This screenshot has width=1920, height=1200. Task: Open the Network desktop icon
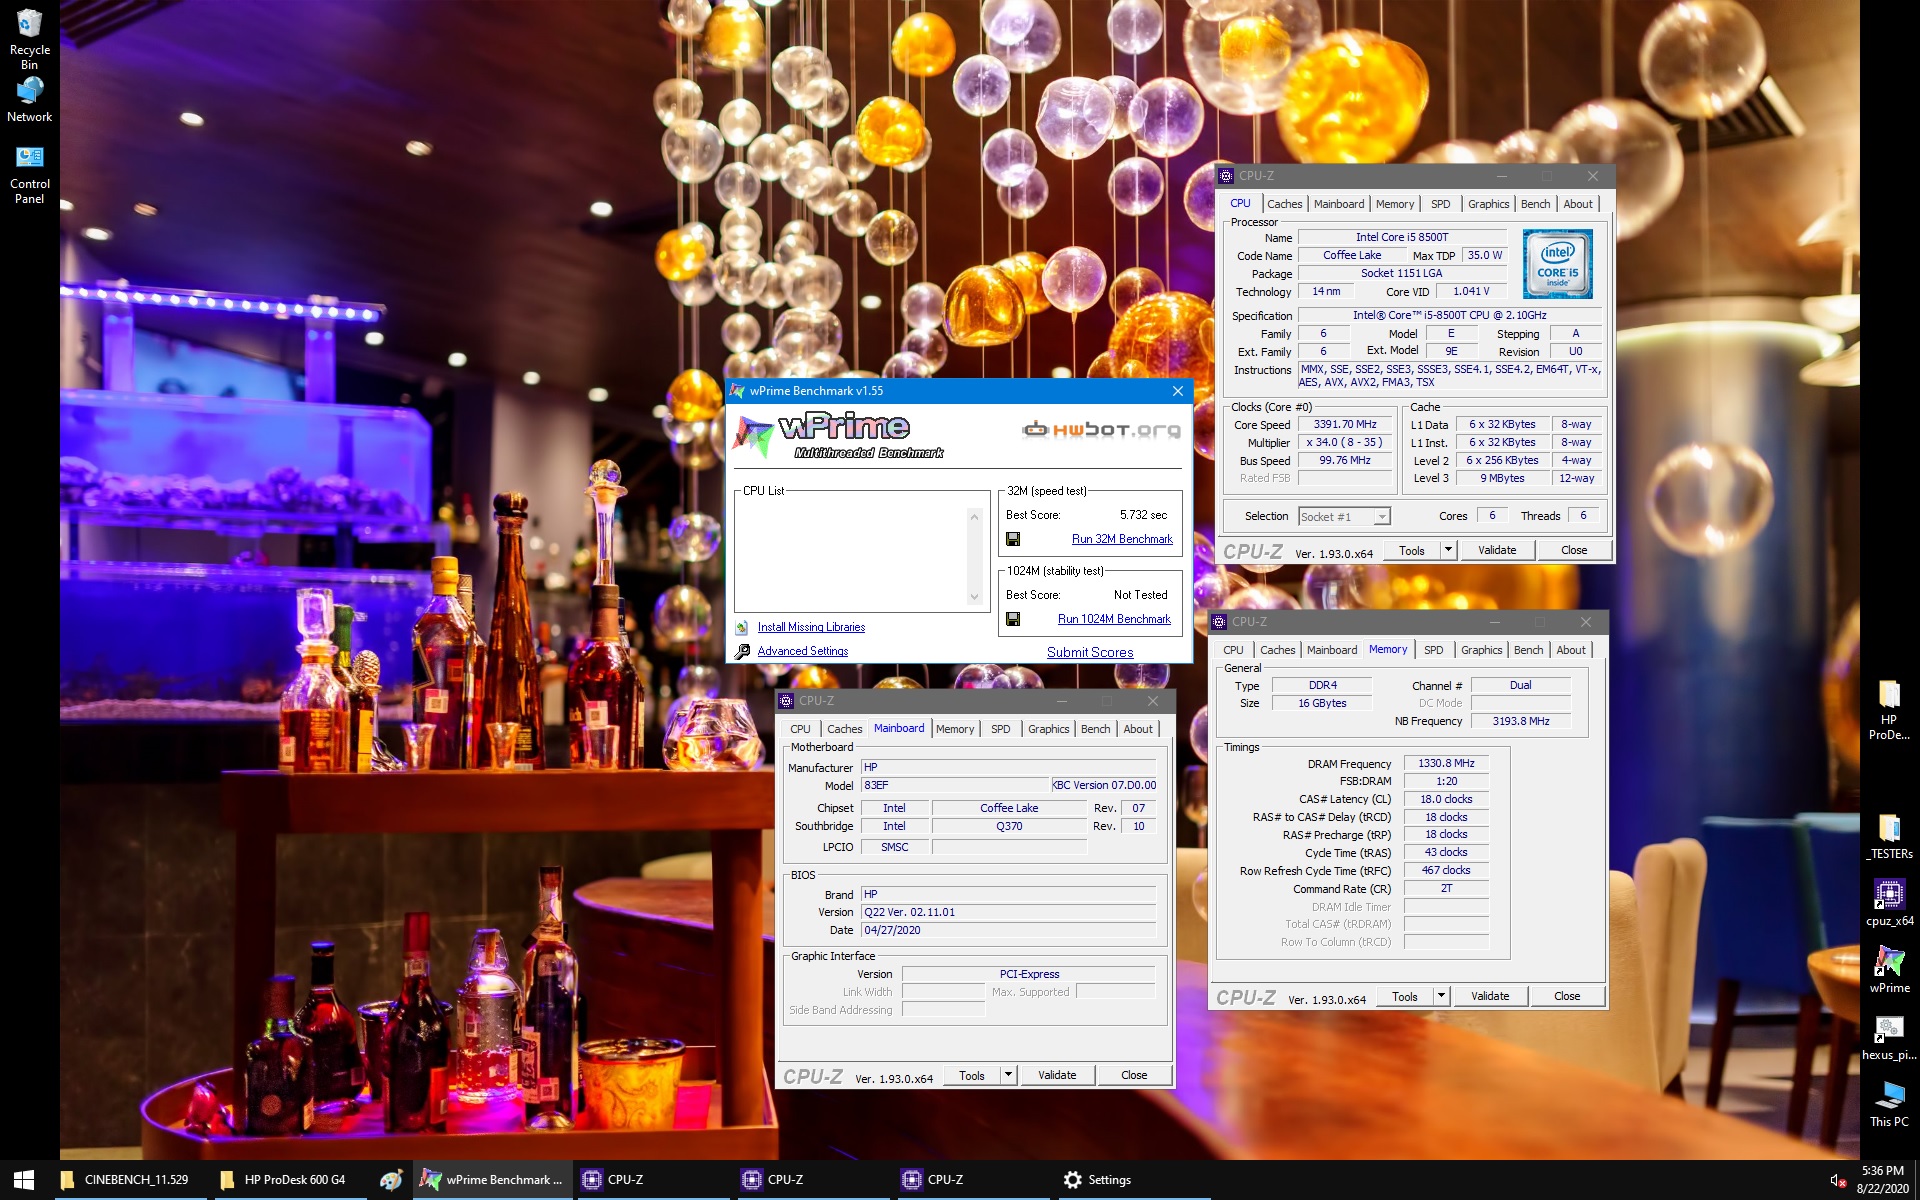29,99
